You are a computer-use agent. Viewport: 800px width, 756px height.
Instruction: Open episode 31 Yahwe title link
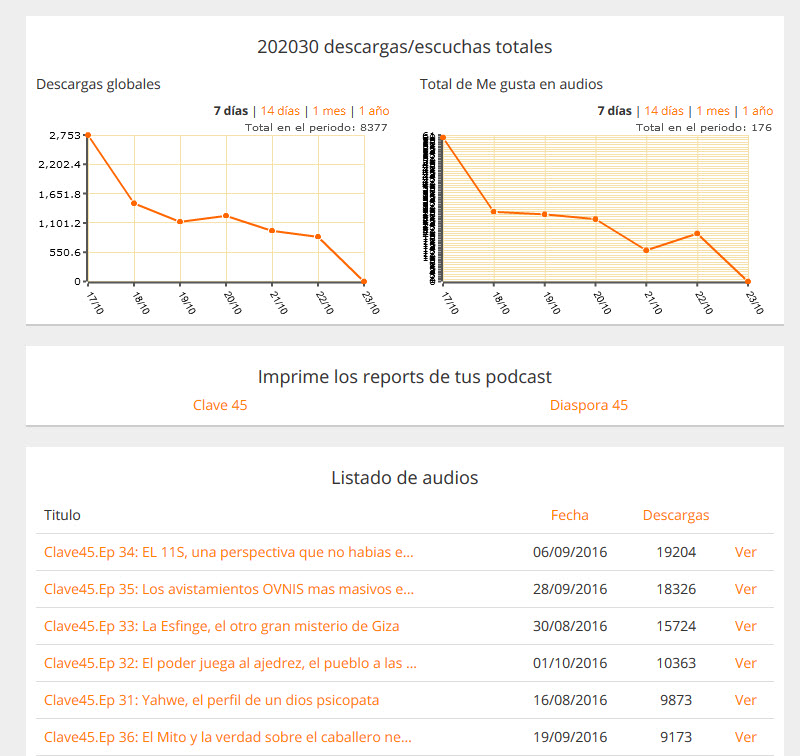point(211,700)
